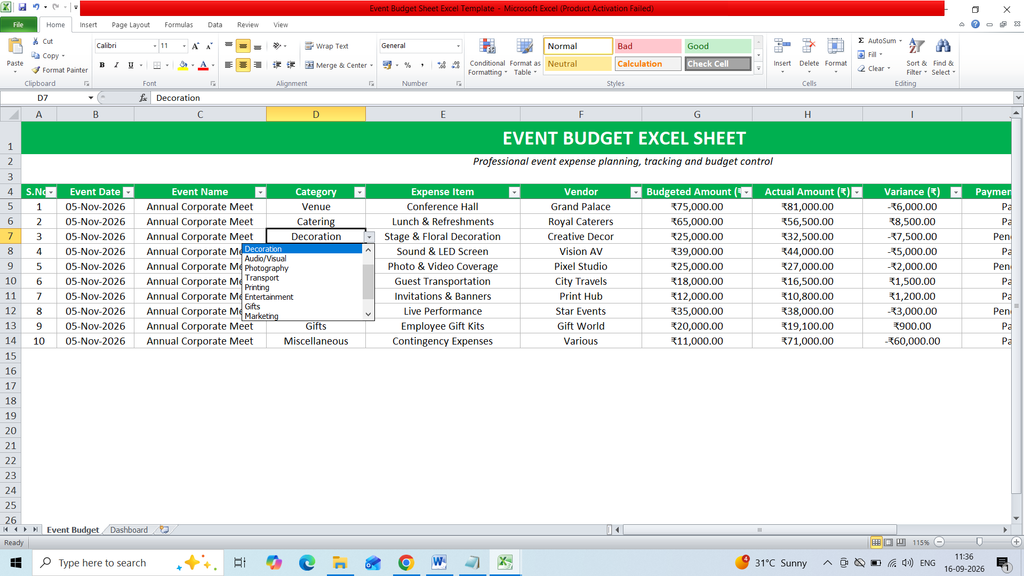Image resolution: width=1024 pixels, height=576 pixels.
Task: Switch to the Insert ribbon tab
Action: pos(88,25)
